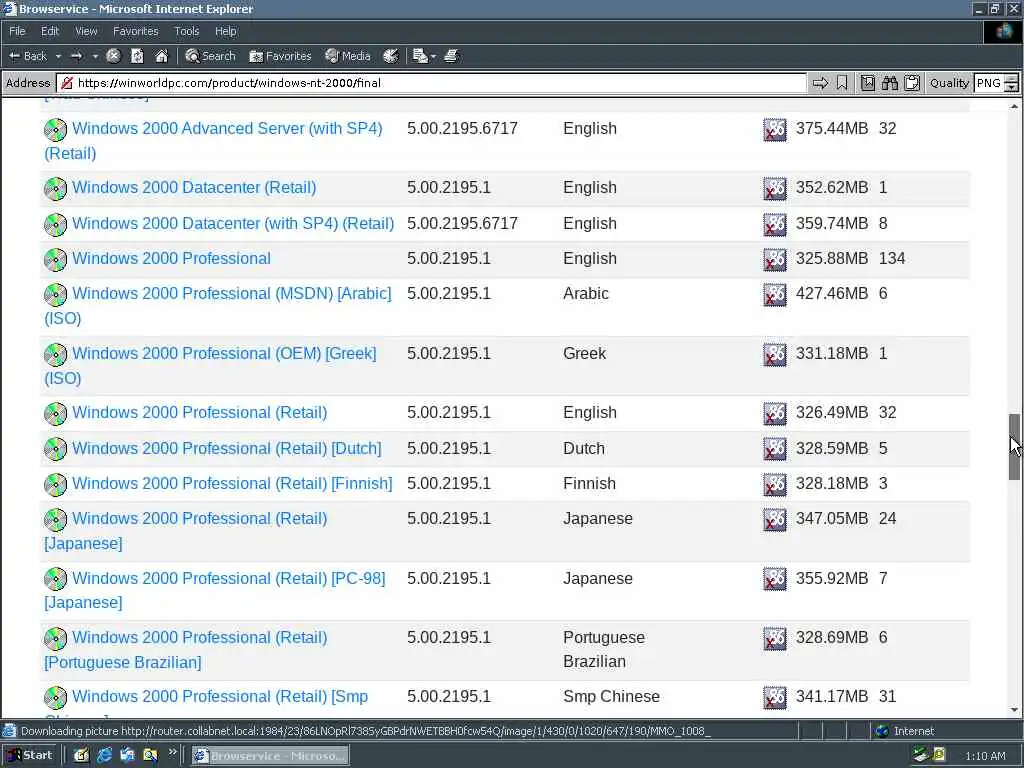Go to Home page icon
1024x768 pixels.
pos(161,56)
